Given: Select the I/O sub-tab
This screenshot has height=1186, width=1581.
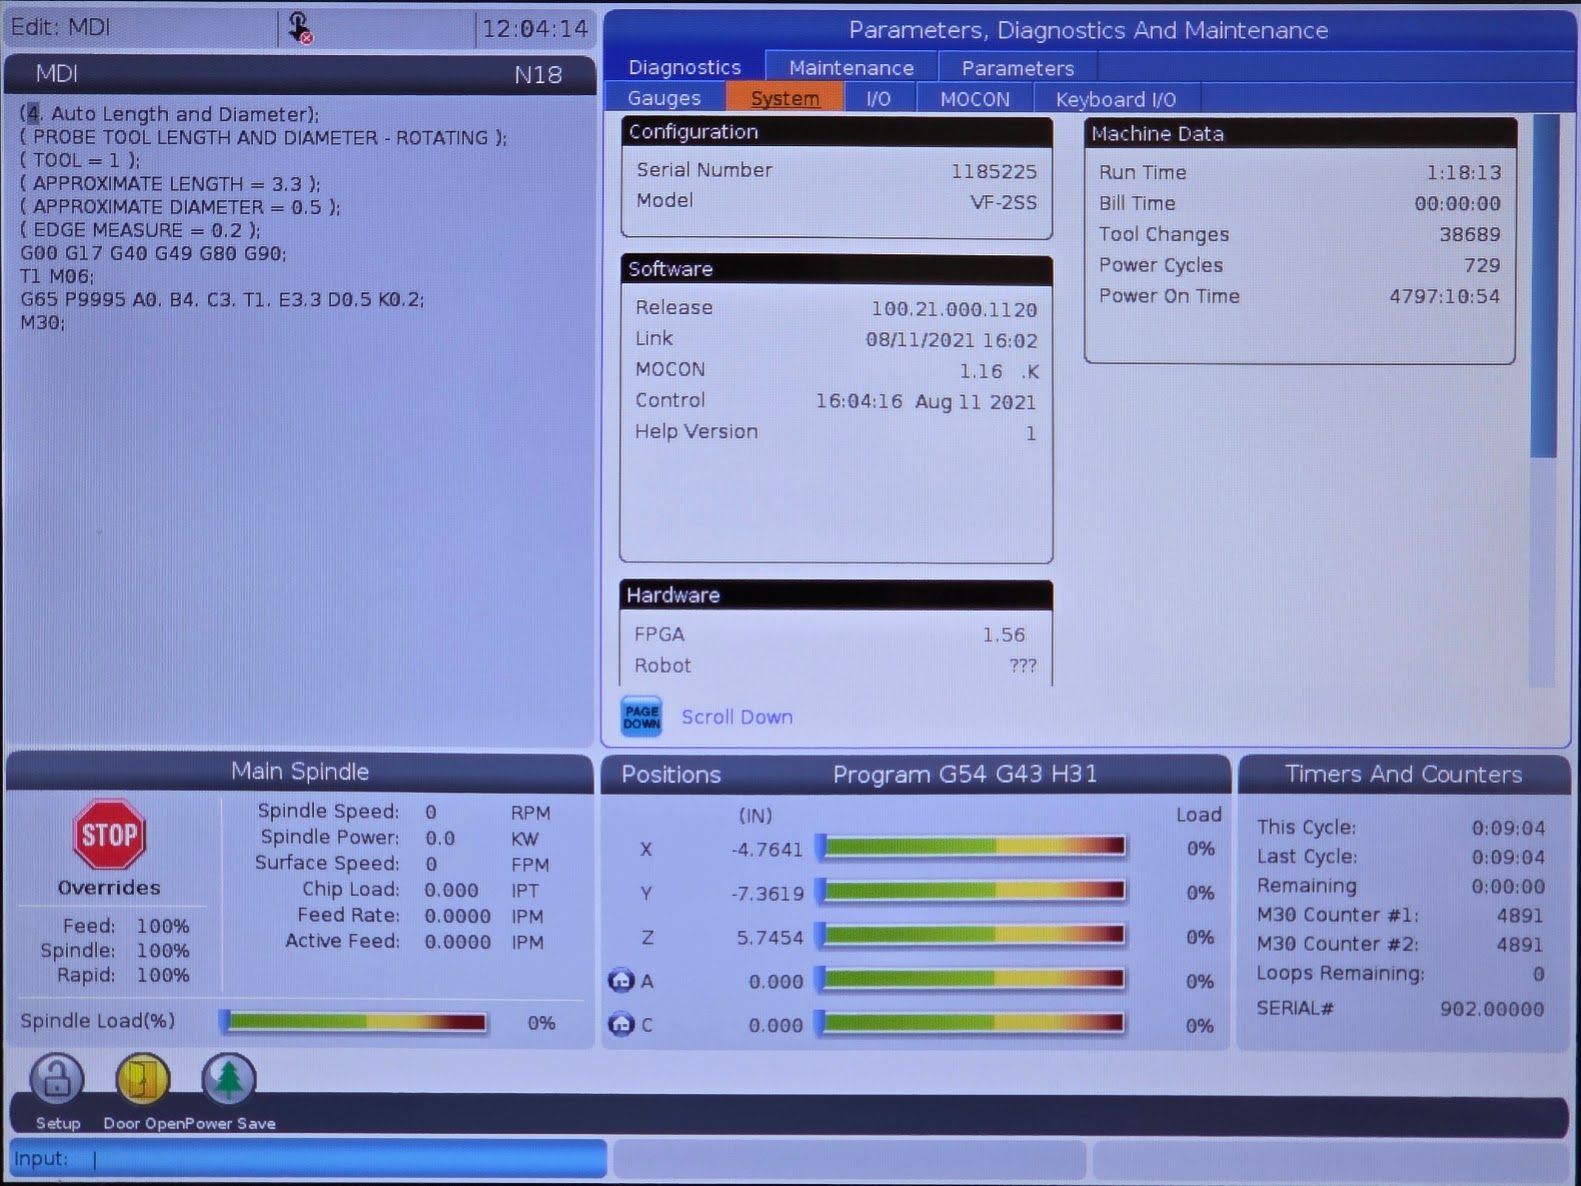Looking at the screenshot, I should 878,98.
